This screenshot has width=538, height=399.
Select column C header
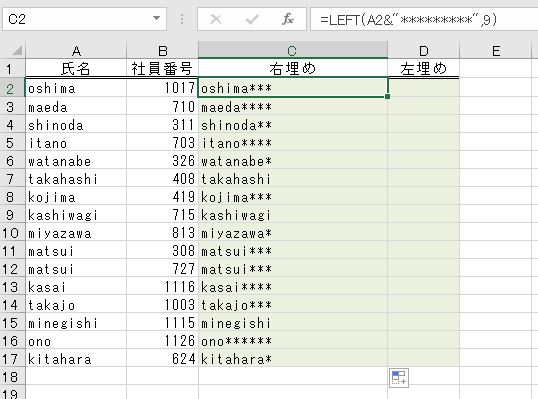293,50
